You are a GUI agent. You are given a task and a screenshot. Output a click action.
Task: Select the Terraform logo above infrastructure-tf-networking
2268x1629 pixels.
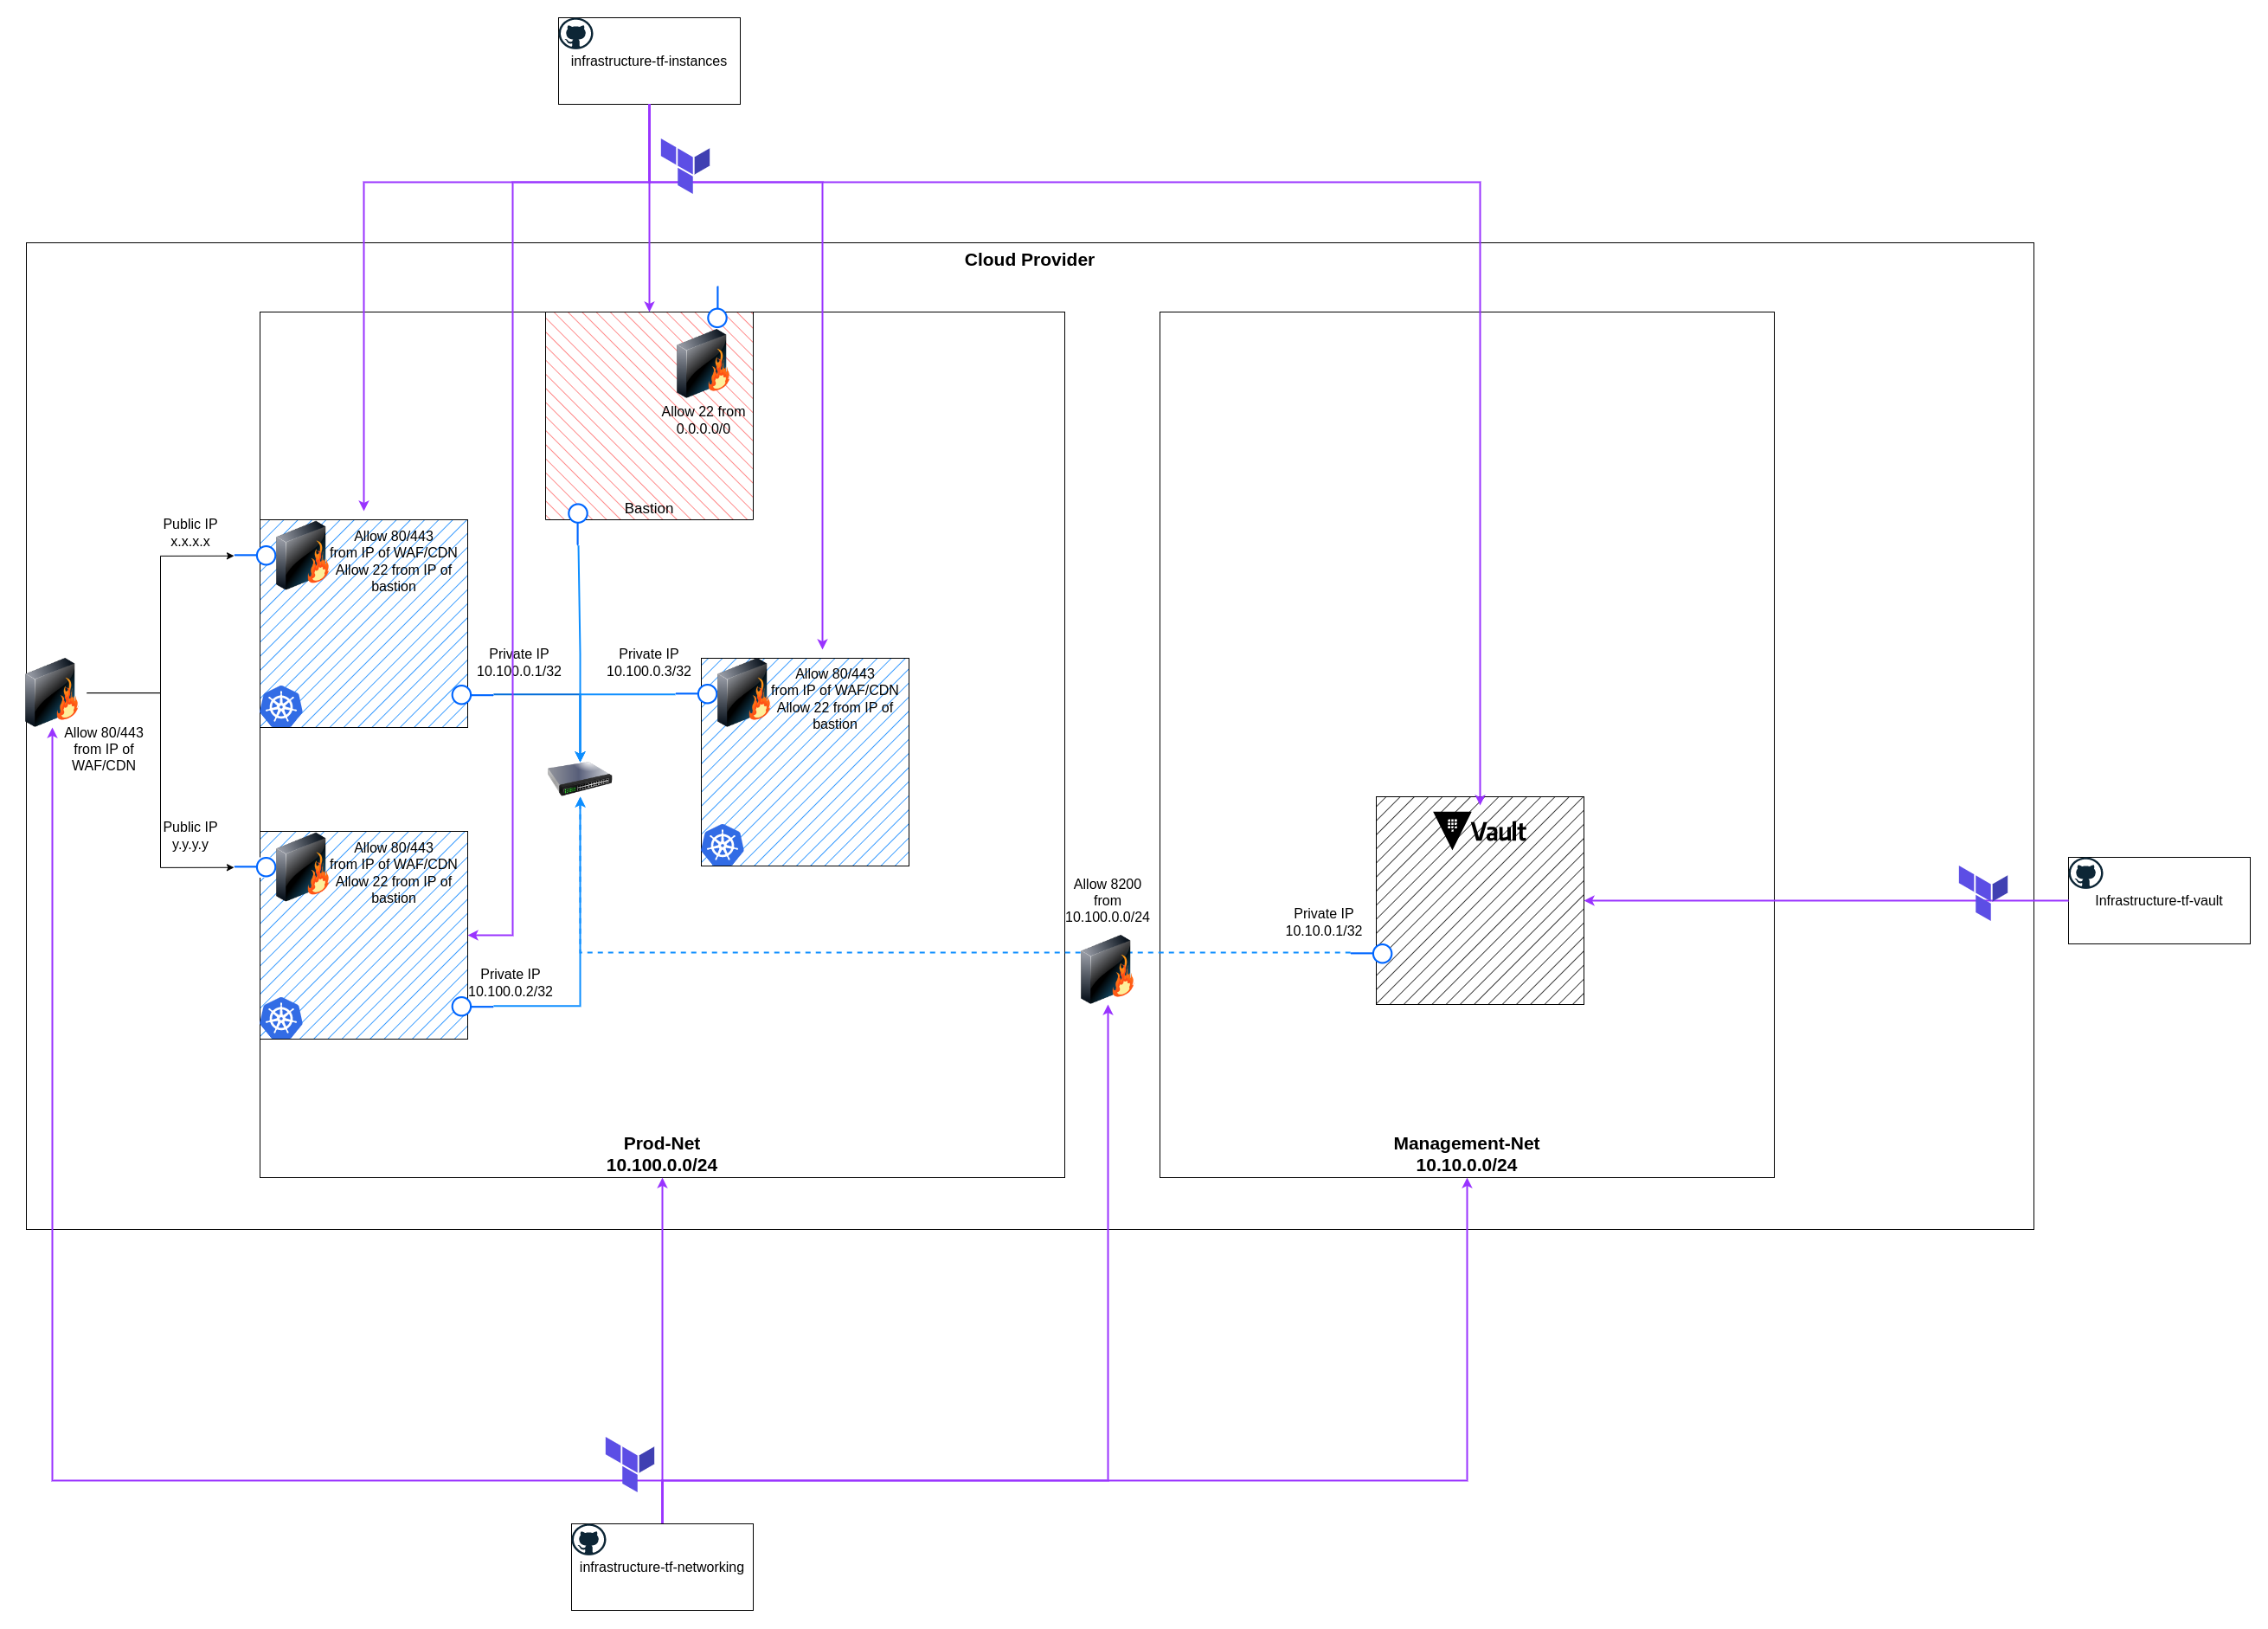[x=630, y=1464]
